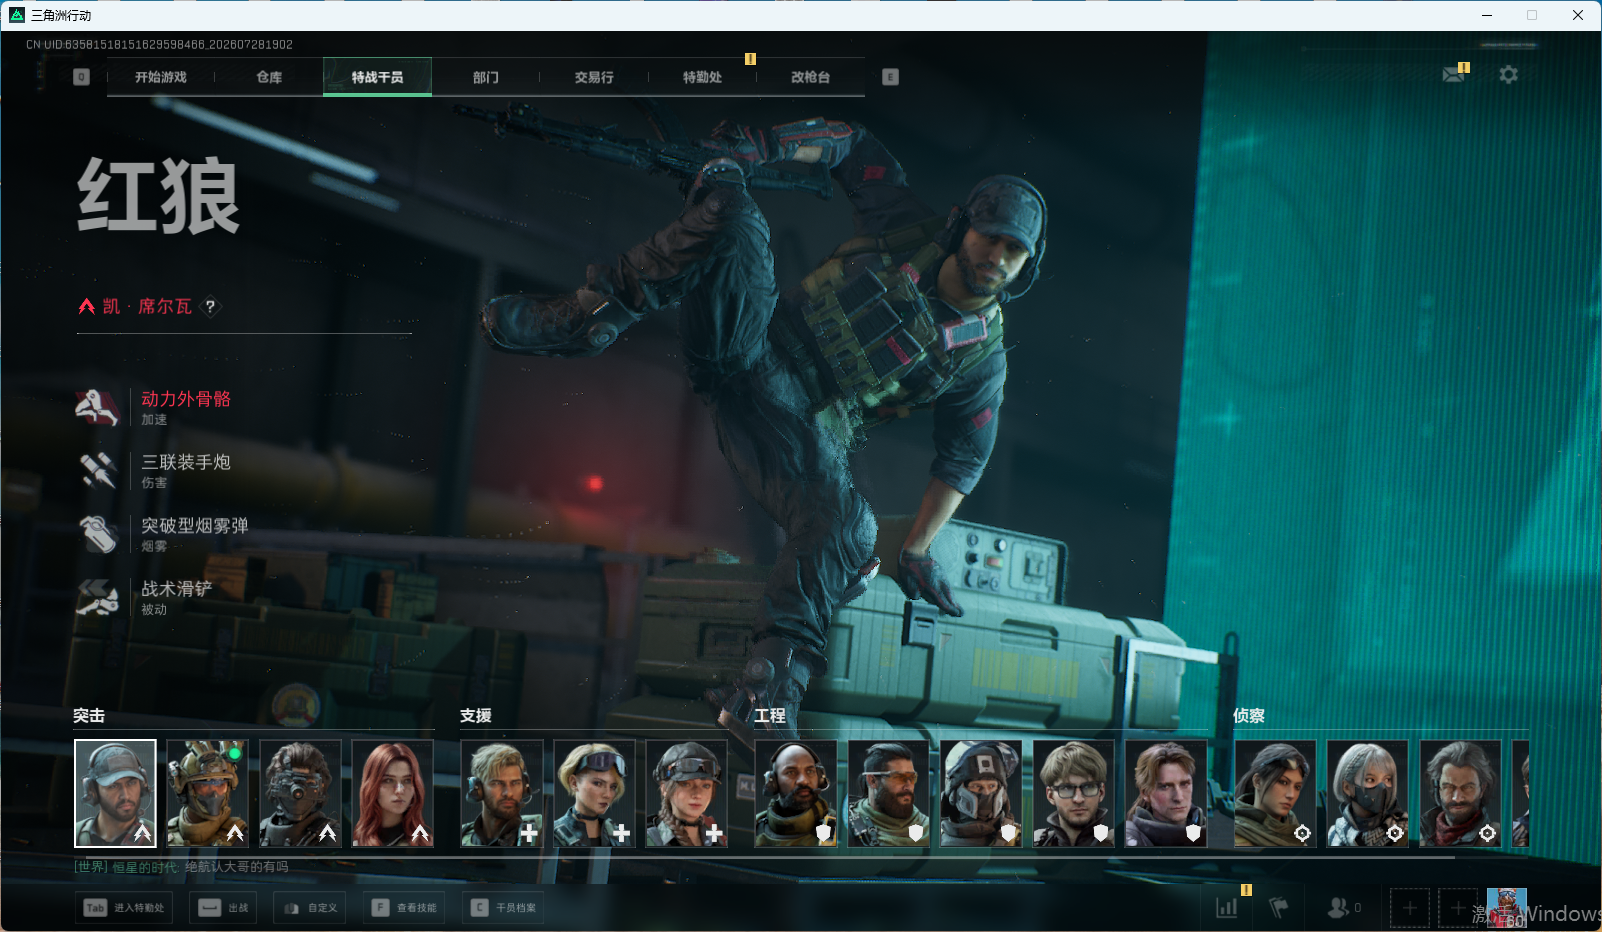Open the 开始游戏 tab
This screenshot has height=932, width=1602.
point(161,77)
